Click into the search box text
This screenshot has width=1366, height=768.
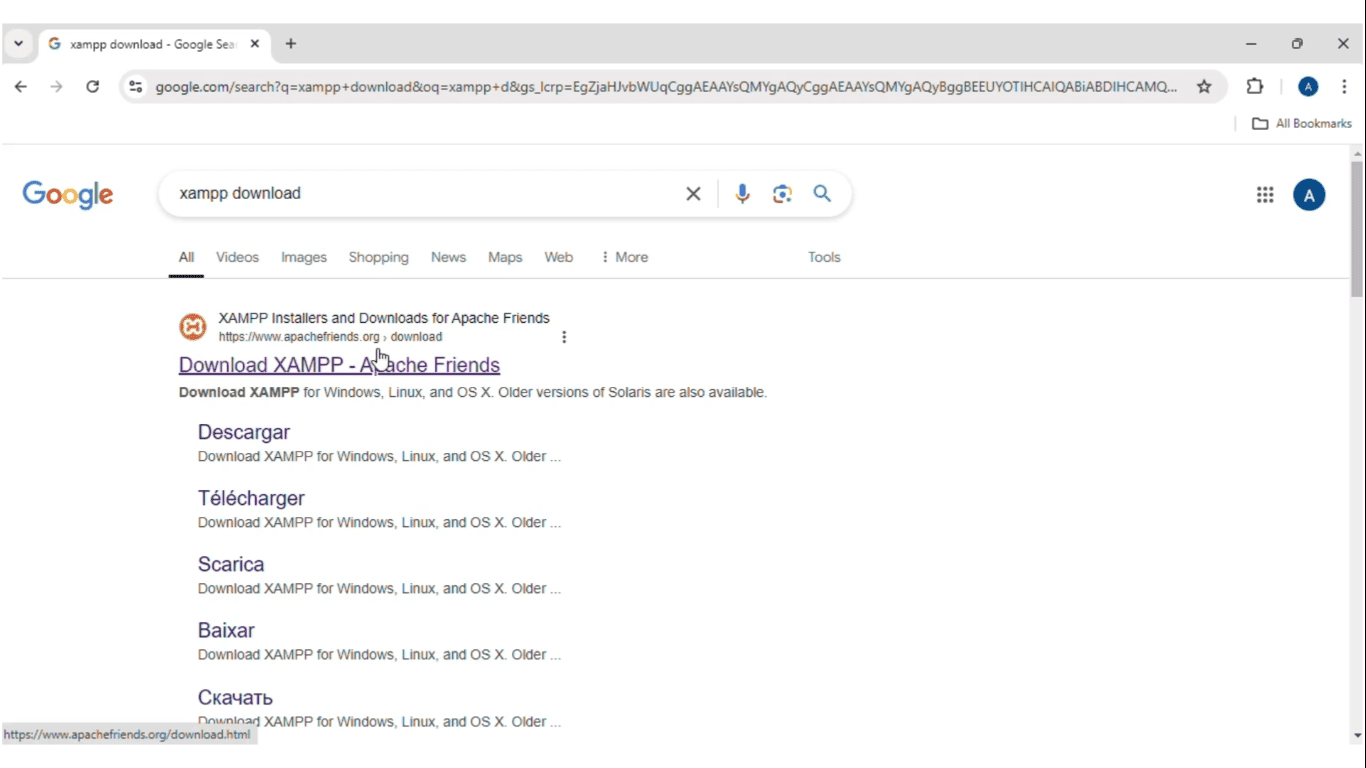pos(240,194)
